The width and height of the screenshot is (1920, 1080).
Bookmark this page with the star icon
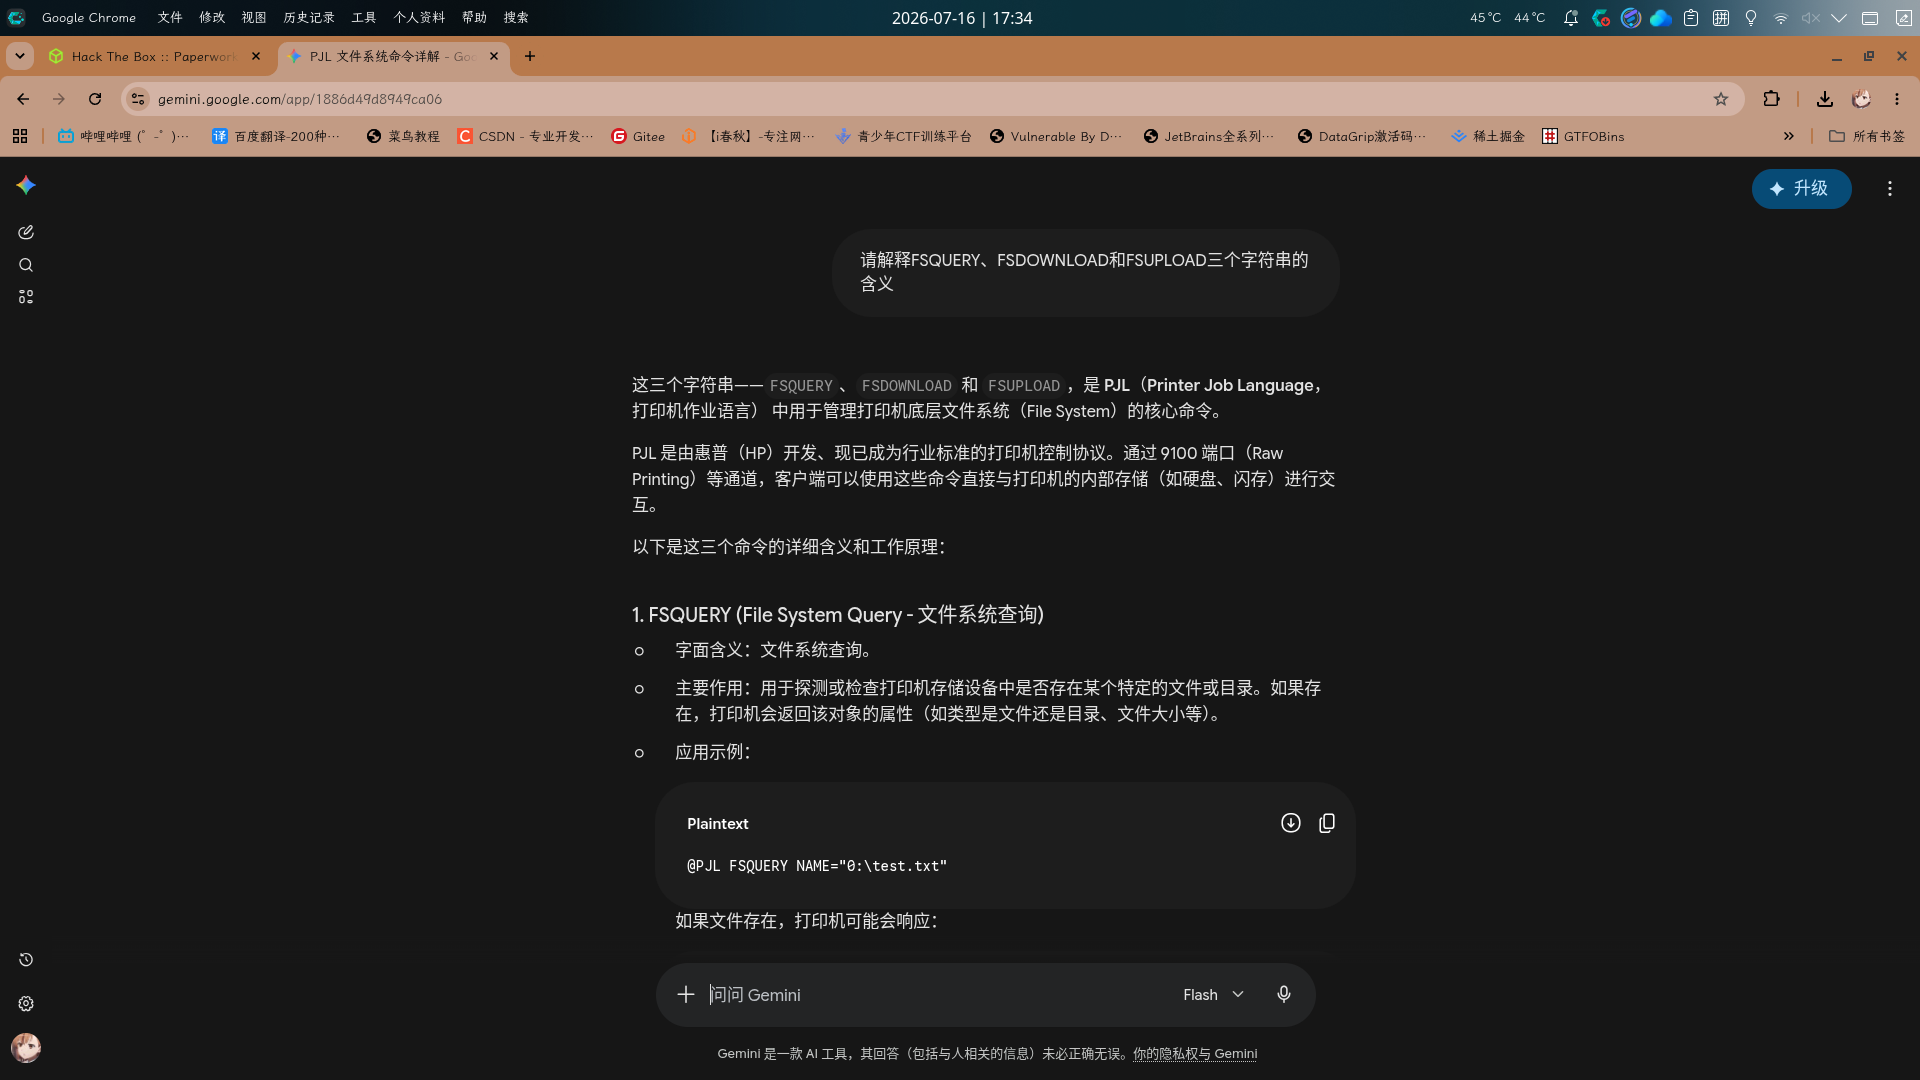point(1721,99)
